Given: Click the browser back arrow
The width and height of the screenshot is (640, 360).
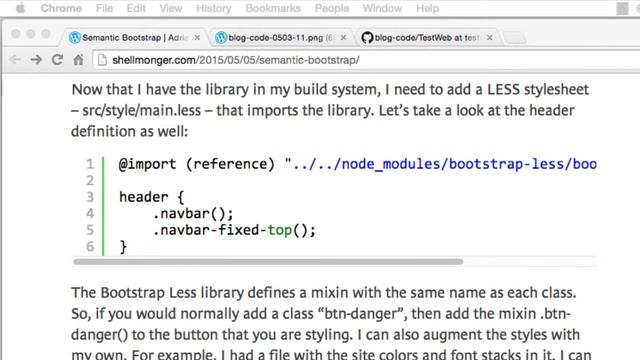Looking at the screenshot, I should (x=15, y=60).
